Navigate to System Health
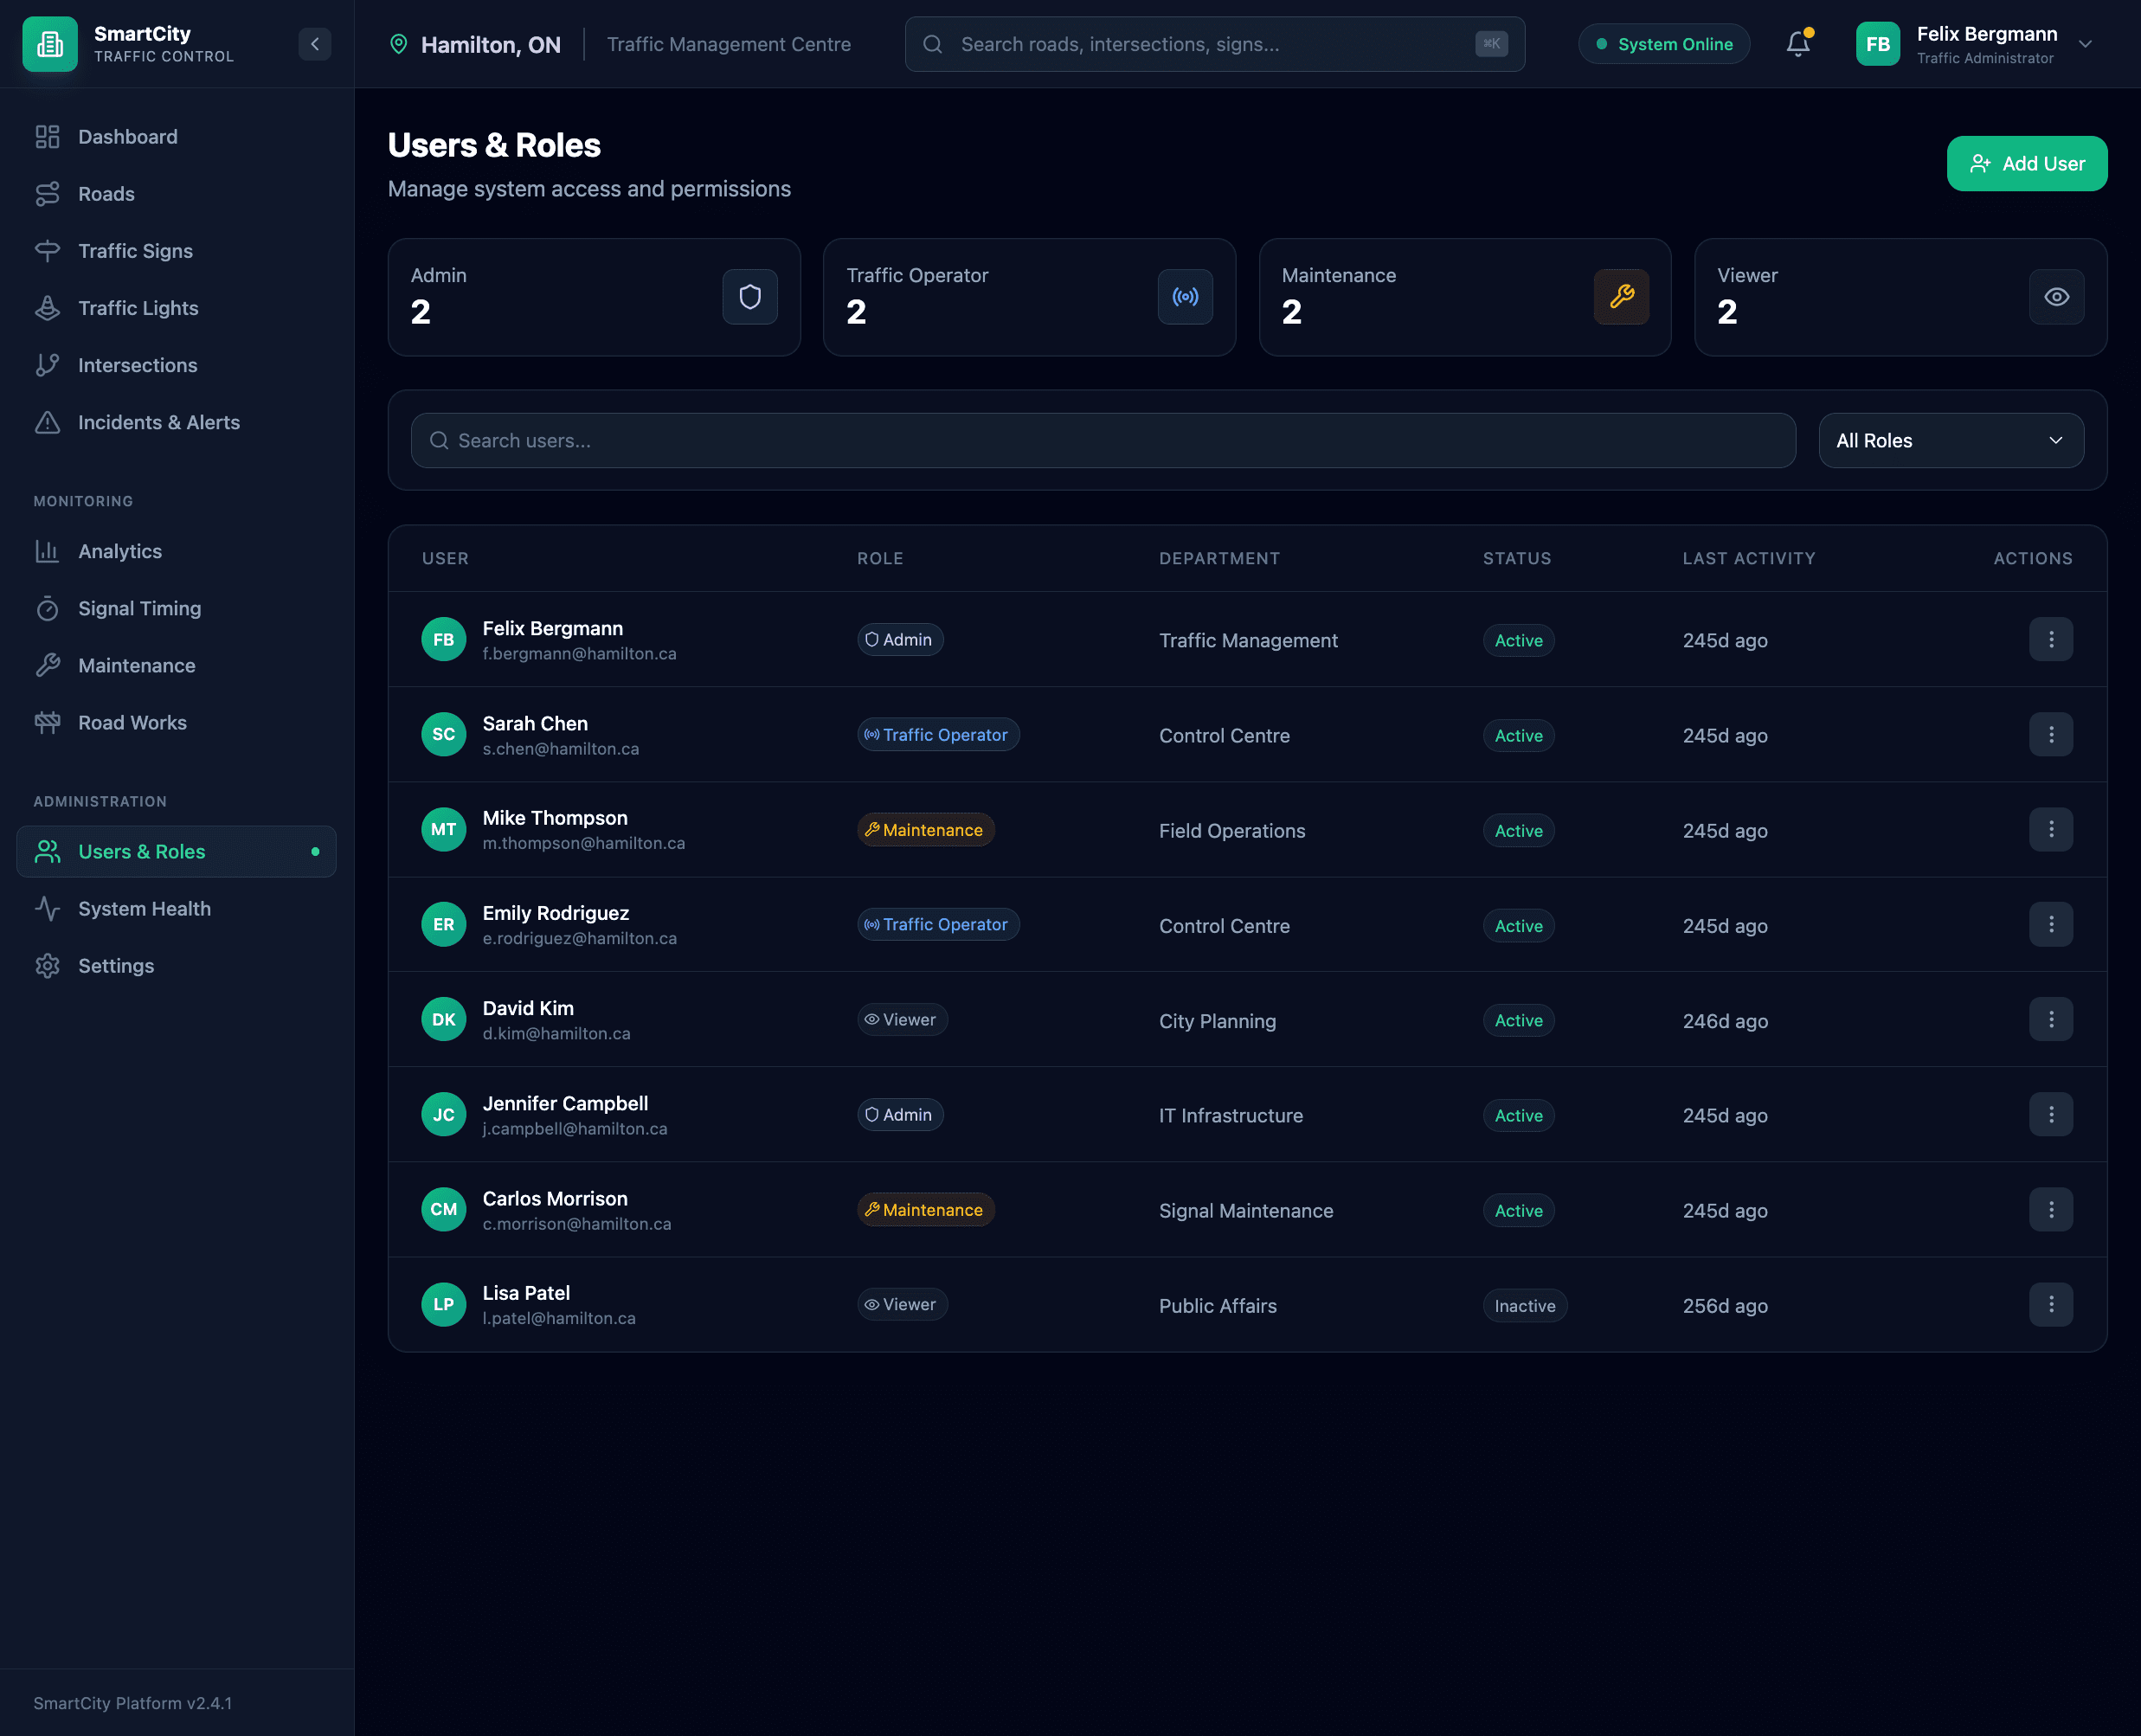Screen dimensions: 2141x1736 coord(144,909)
